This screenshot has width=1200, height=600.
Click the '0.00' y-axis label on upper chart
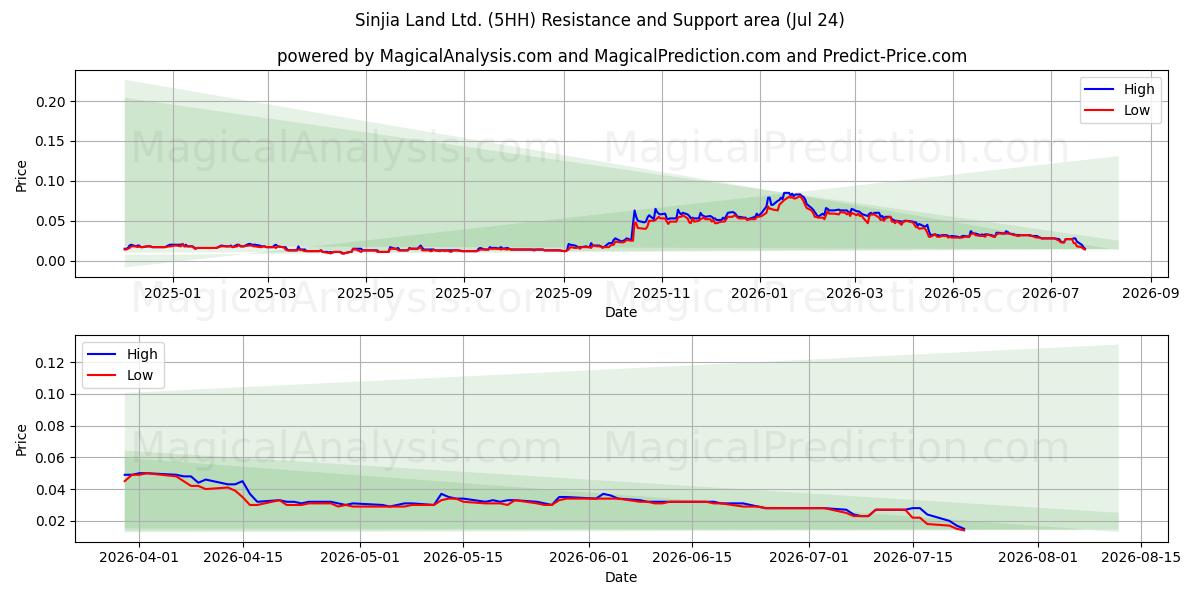pyautogui.click(x=51, y=261)
